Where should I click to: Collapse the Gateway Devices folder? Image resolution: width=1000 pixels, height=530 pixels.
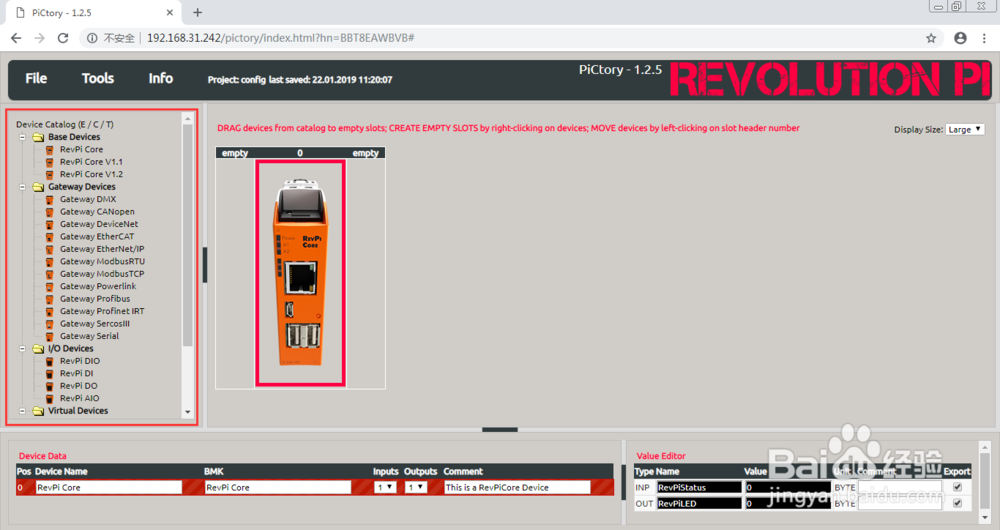pyautogui.click(x=22, y=187)
